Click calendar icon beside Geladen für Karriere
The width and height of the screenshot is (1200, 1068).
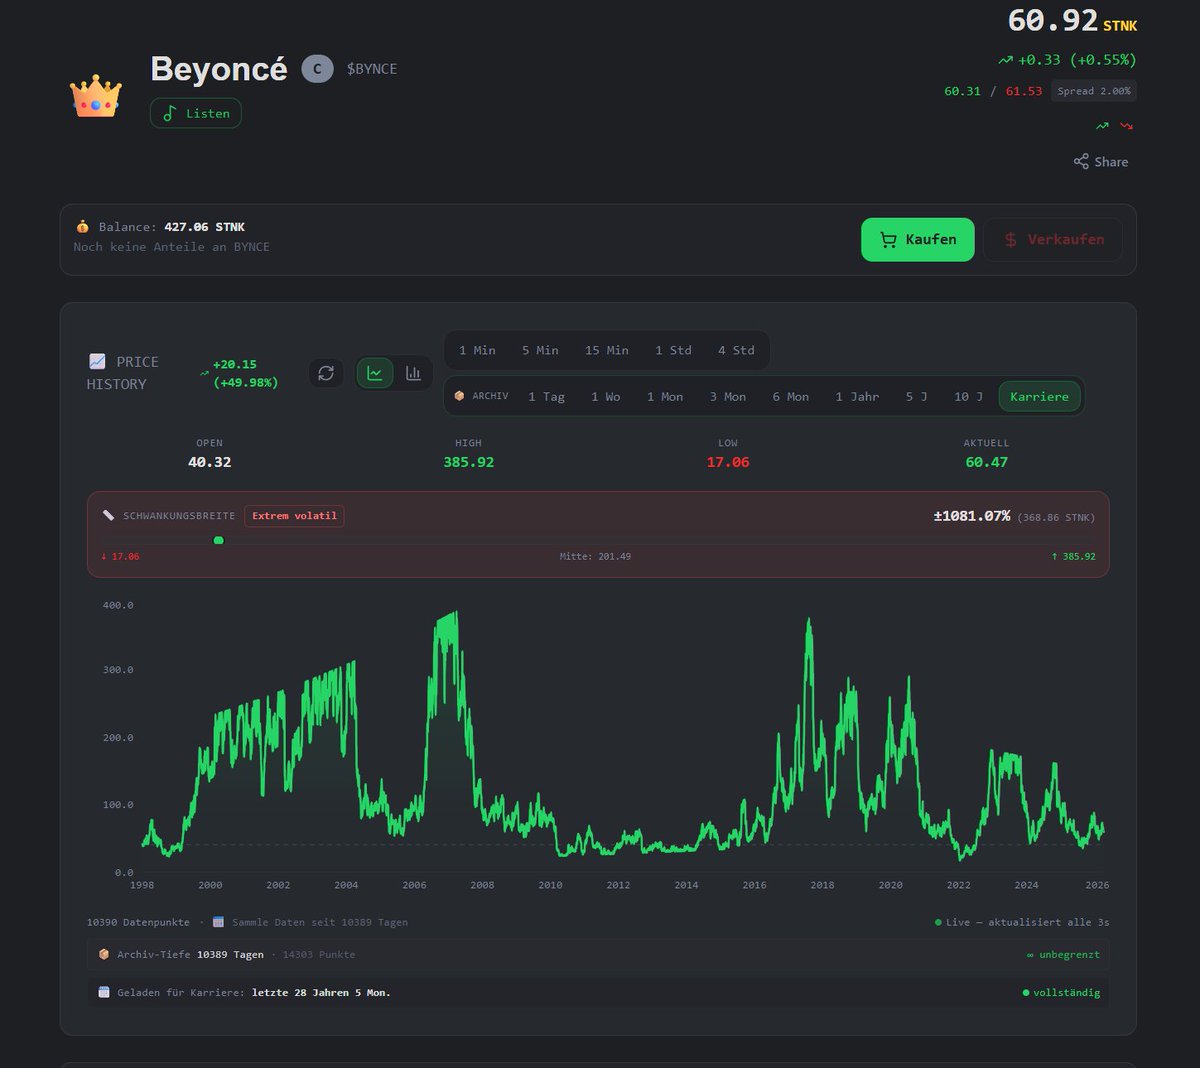pos(104,992)
